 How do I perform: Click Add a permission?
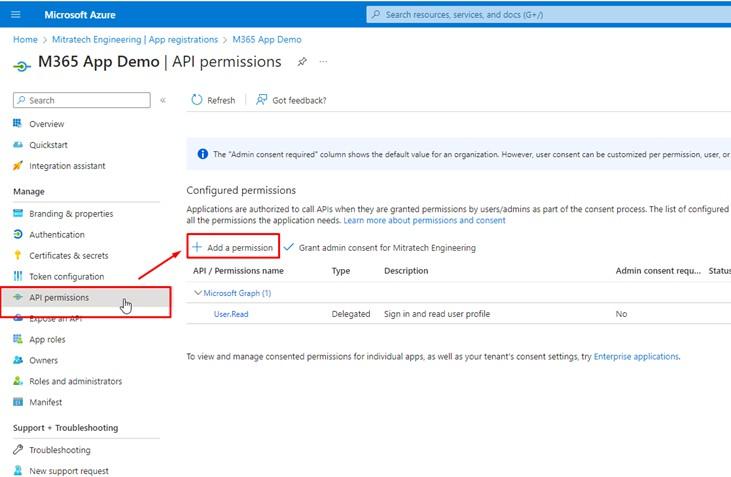233,248
